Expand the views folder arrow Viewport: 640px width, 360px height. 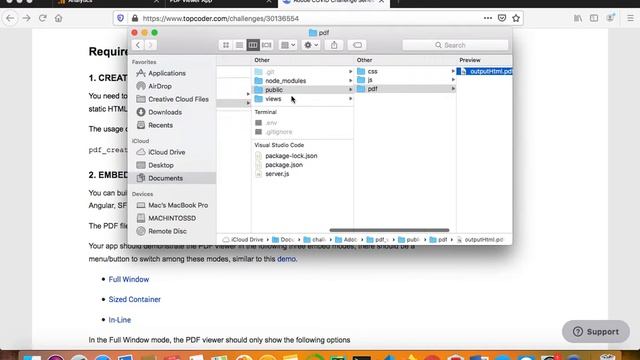coord(350,99)
